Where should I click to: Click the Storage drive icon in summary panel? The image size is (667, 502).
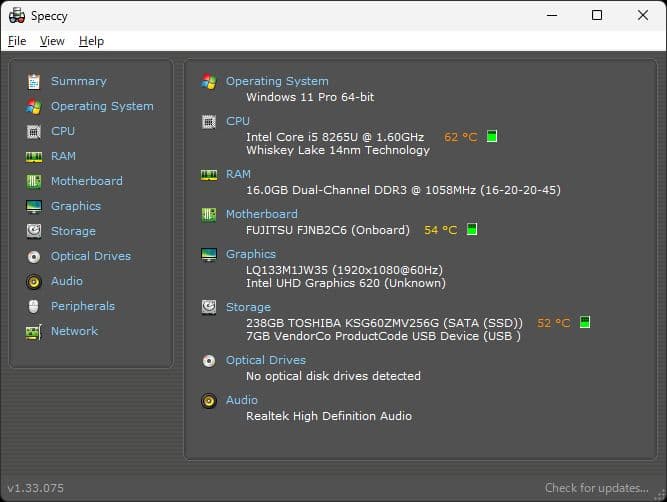coord(209,307)
